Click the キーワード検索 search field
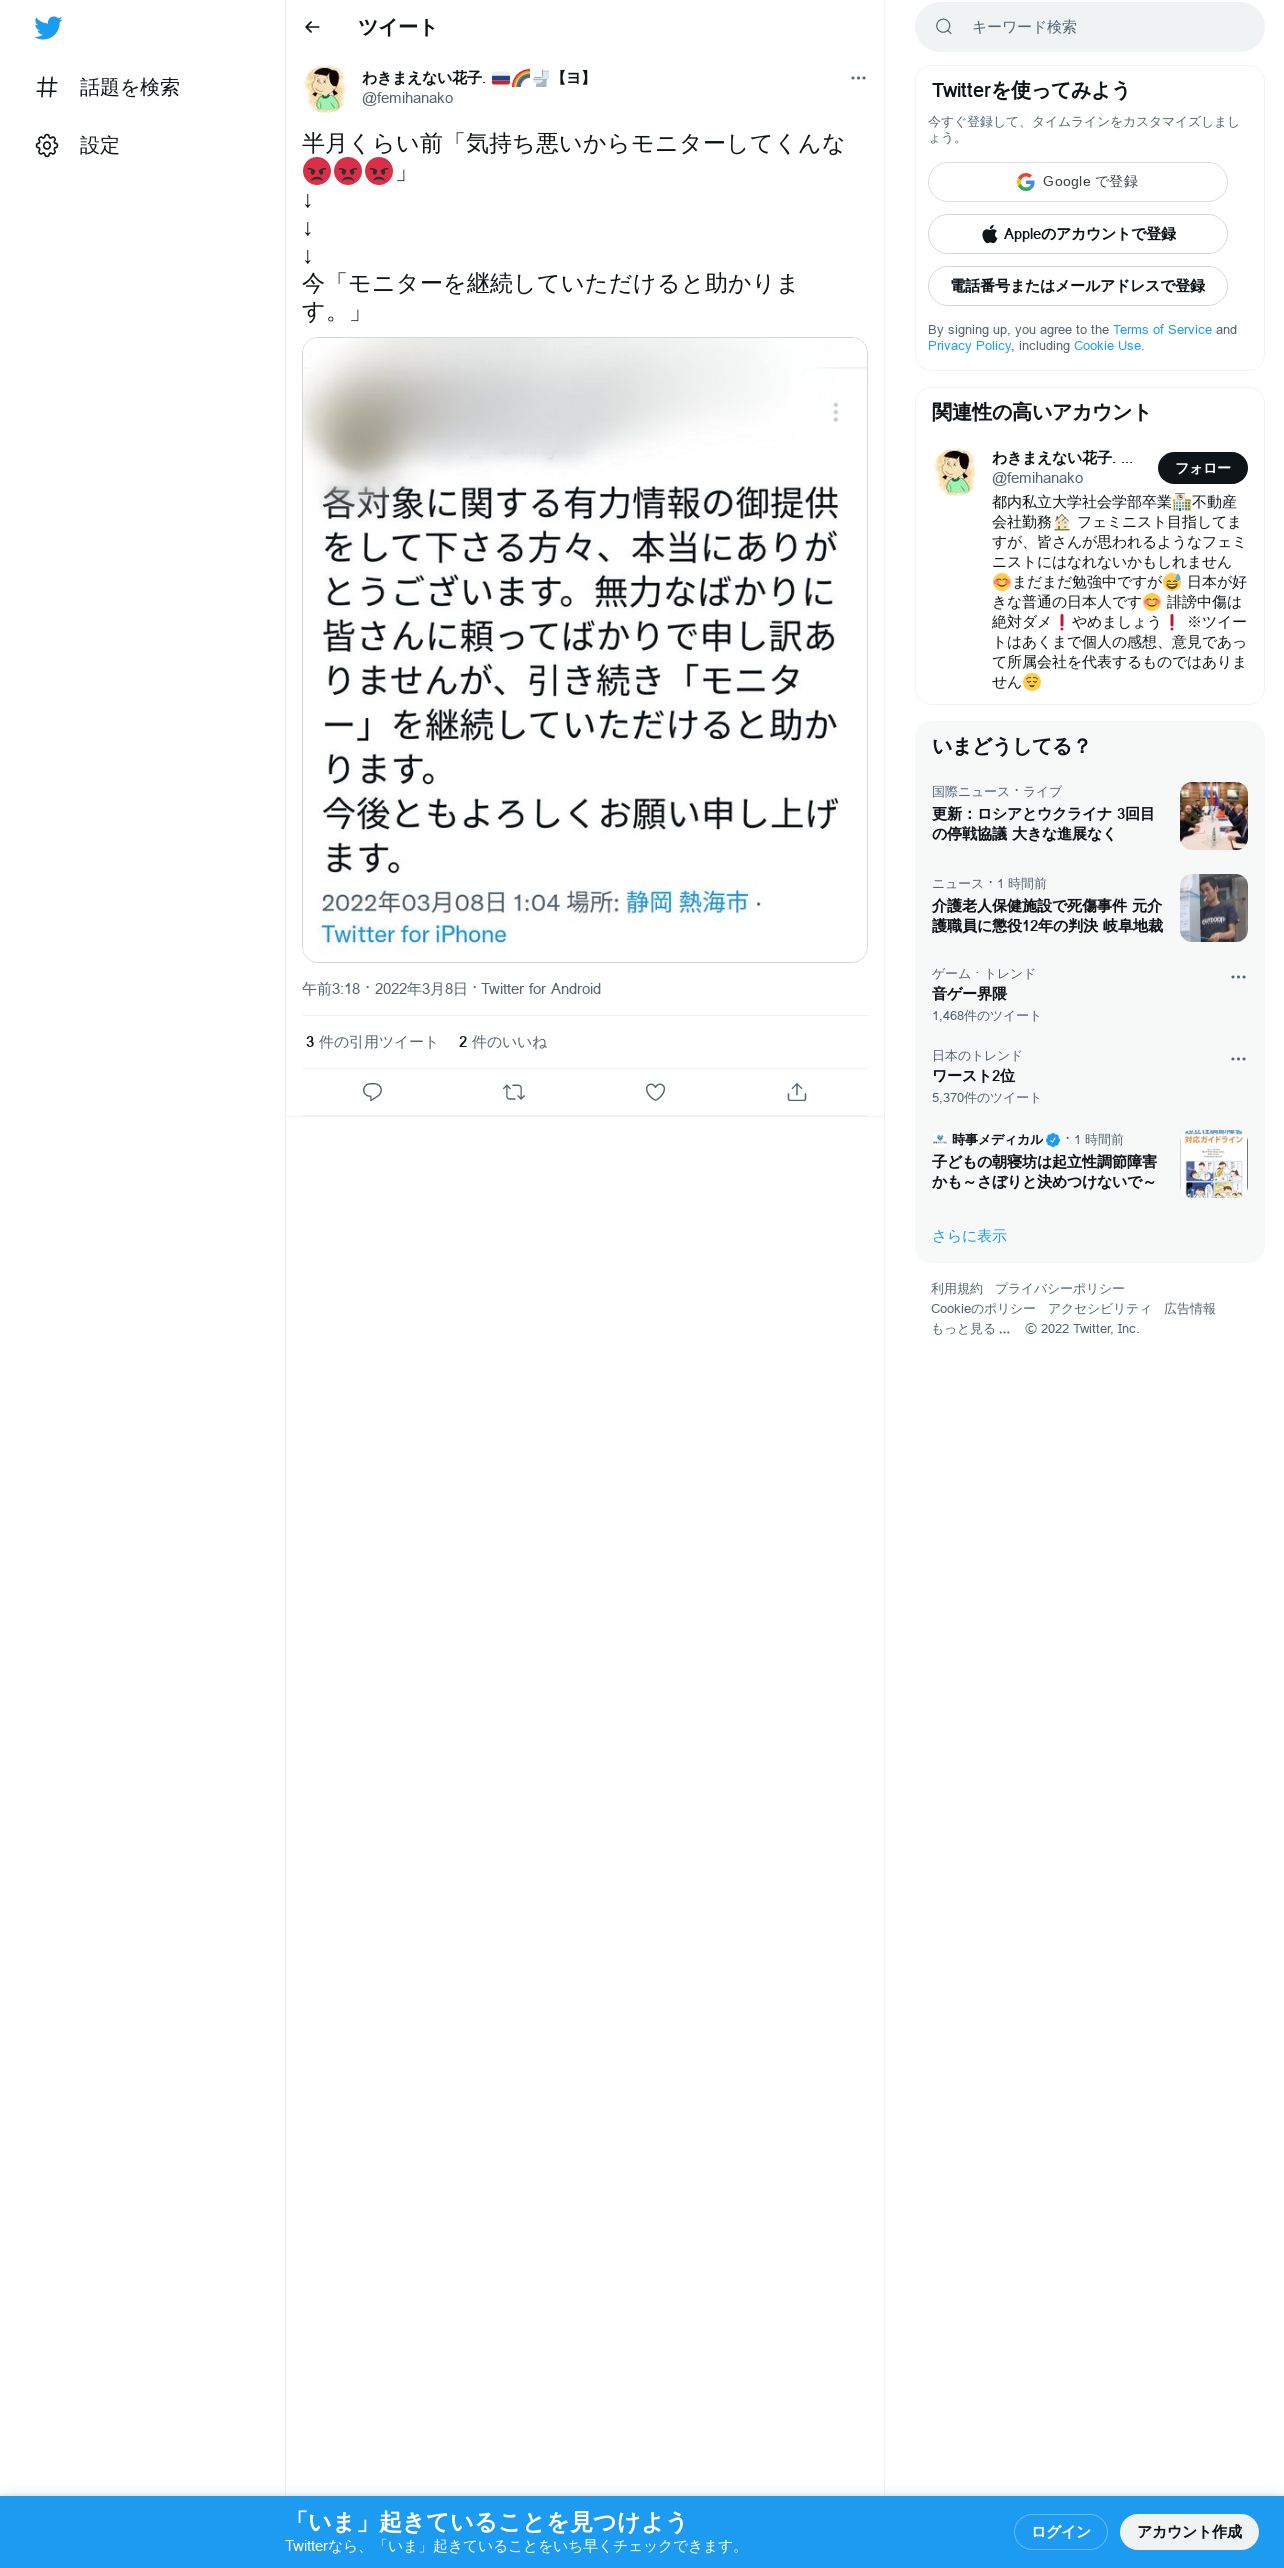This screenshot has width=1284, height=2568. (1090, 27)
